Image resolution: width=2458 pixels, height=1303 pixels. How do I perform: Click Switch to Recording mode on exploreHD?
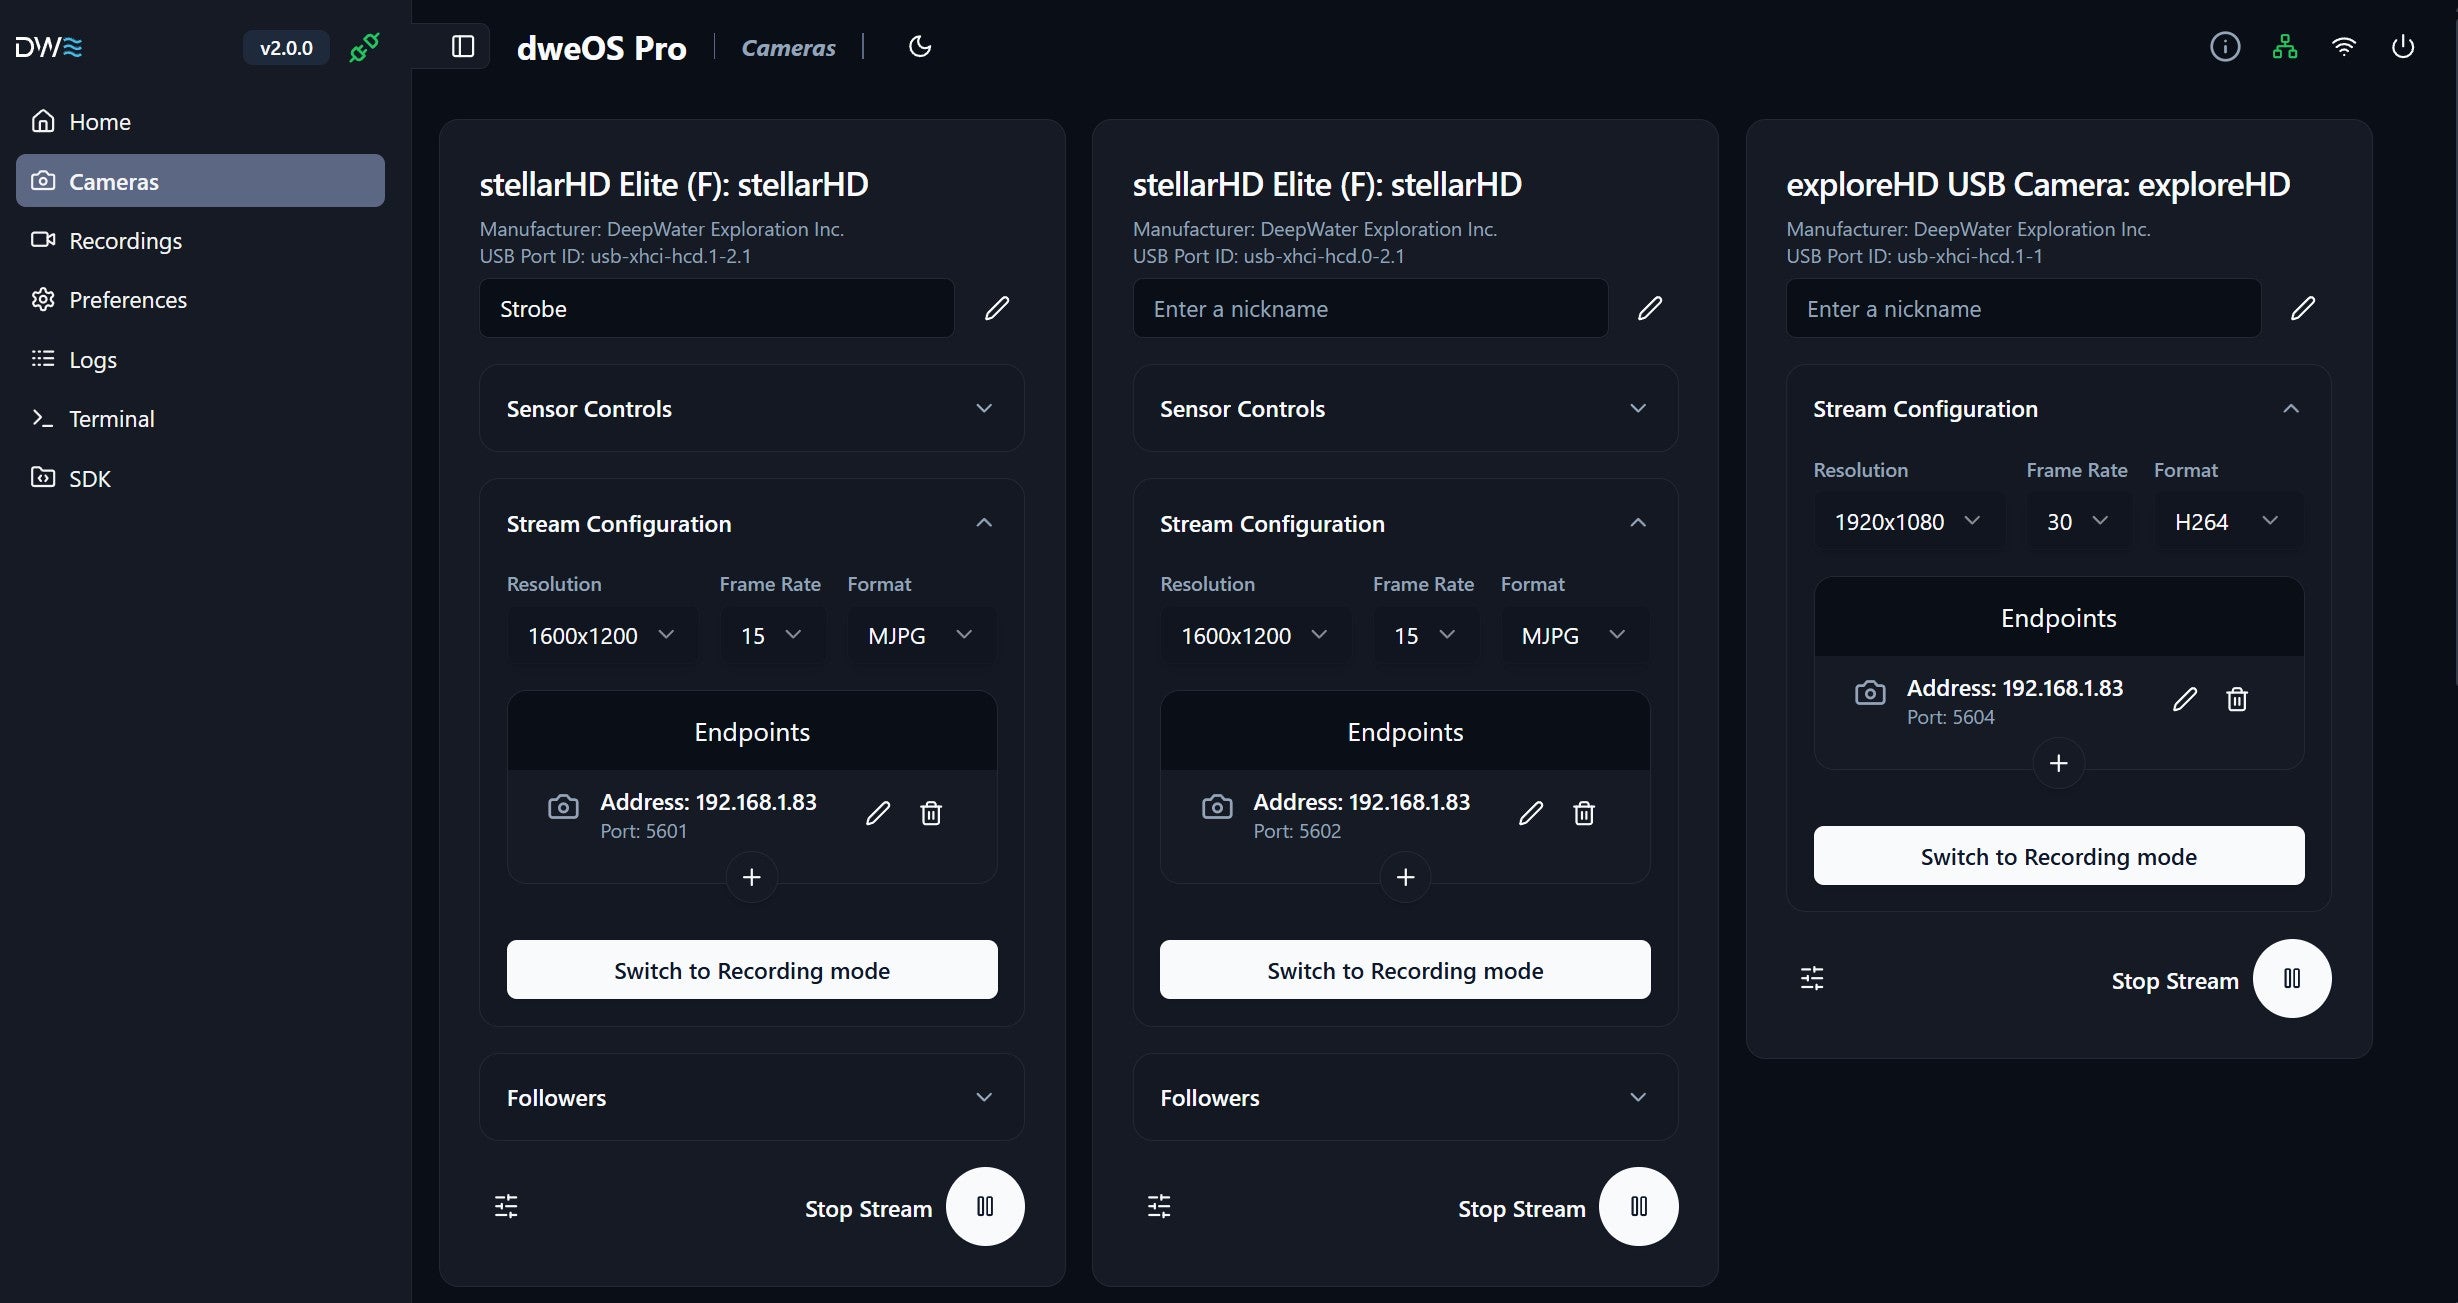click(x=2058, y=856)
